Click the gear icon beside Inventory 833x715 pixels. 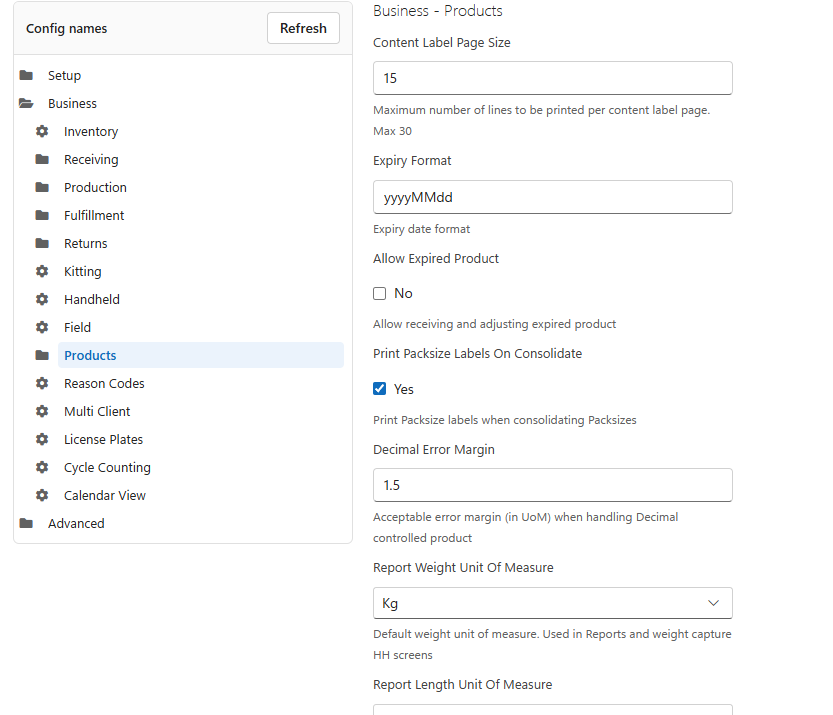(x=42, y=131)
